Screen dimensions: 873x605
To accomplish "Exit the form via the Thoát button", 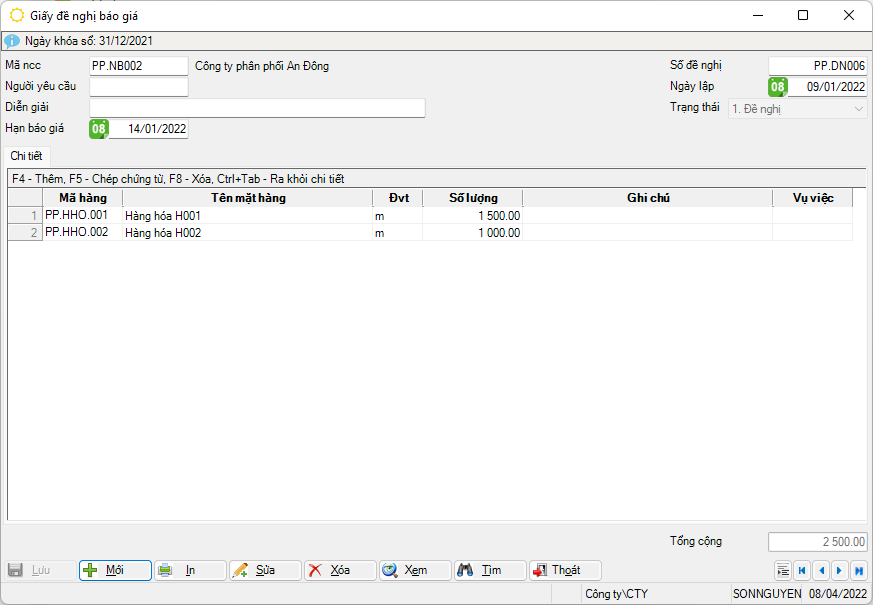I will [565, 570].
